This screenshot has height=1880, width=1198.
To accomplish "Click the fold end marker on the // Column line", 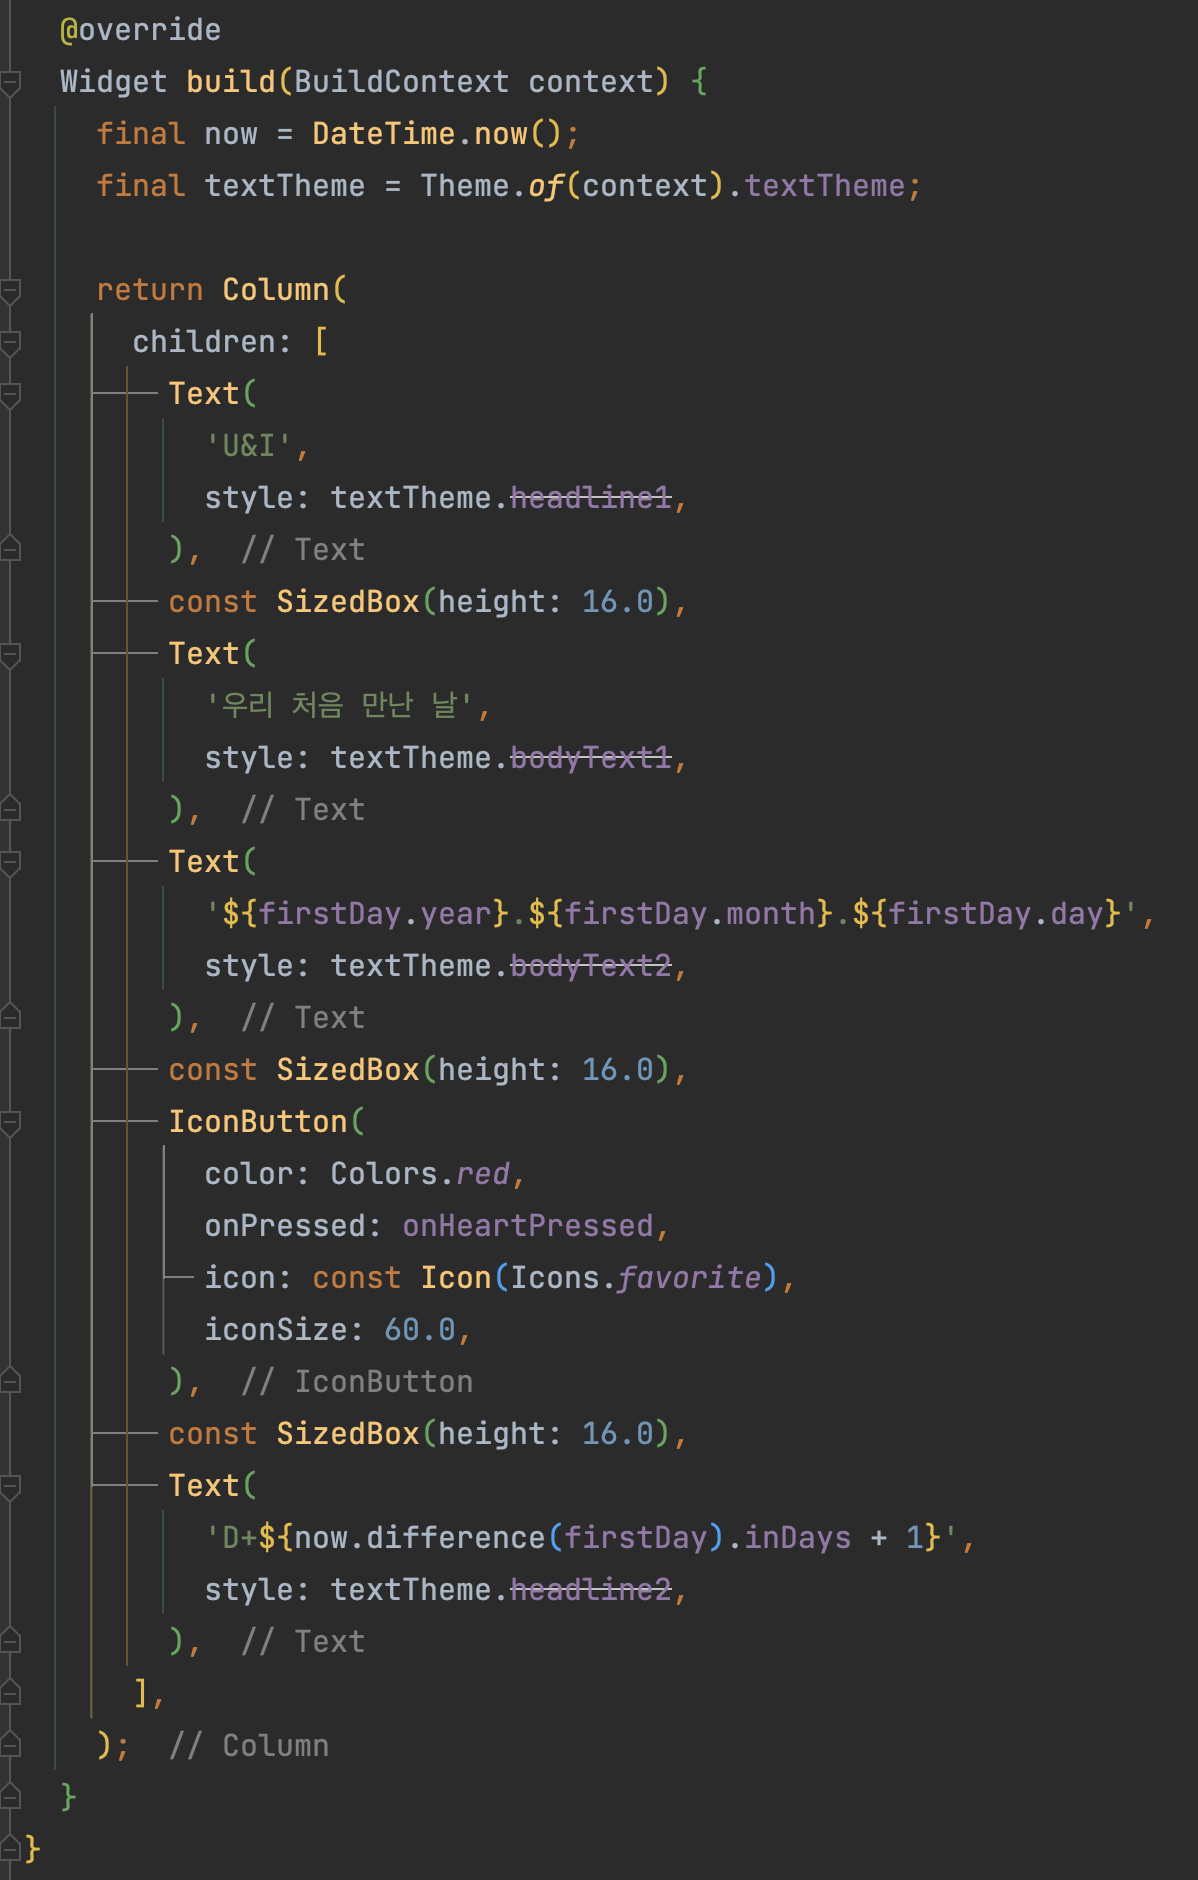I will 10,1746.
